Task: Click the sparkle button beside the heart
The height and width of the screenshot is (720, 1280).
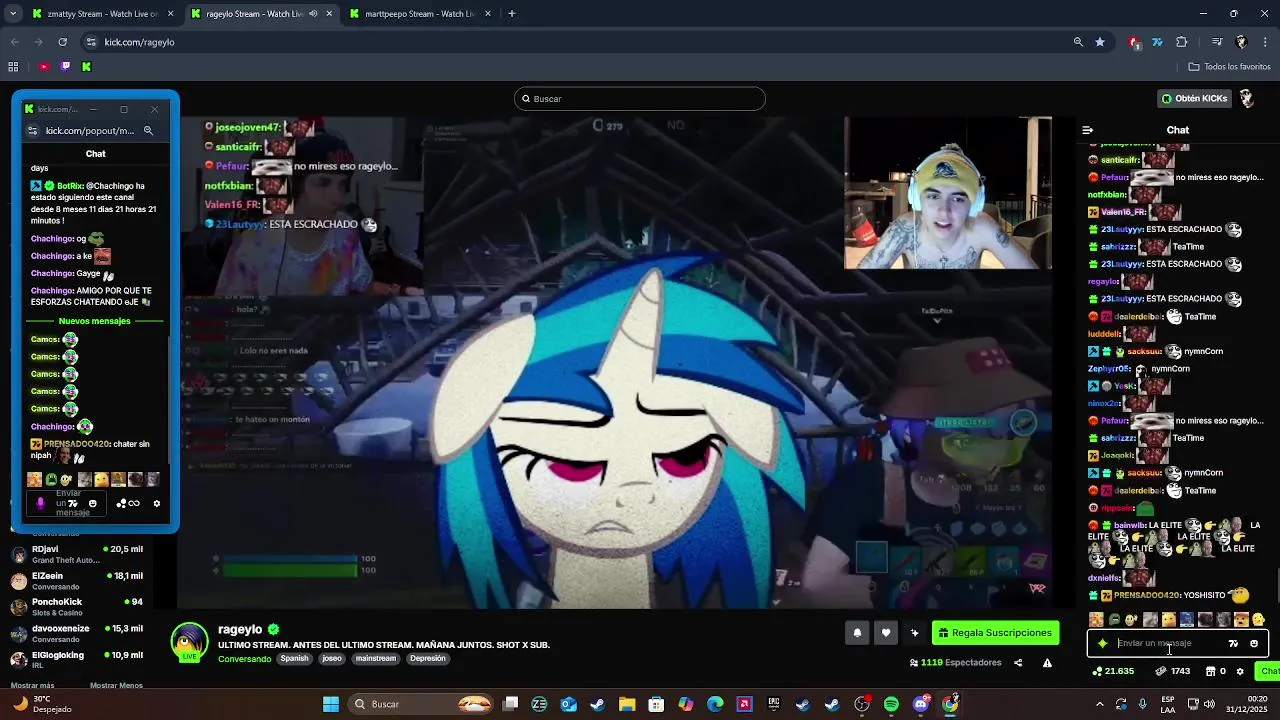Action: click(914, 633)
